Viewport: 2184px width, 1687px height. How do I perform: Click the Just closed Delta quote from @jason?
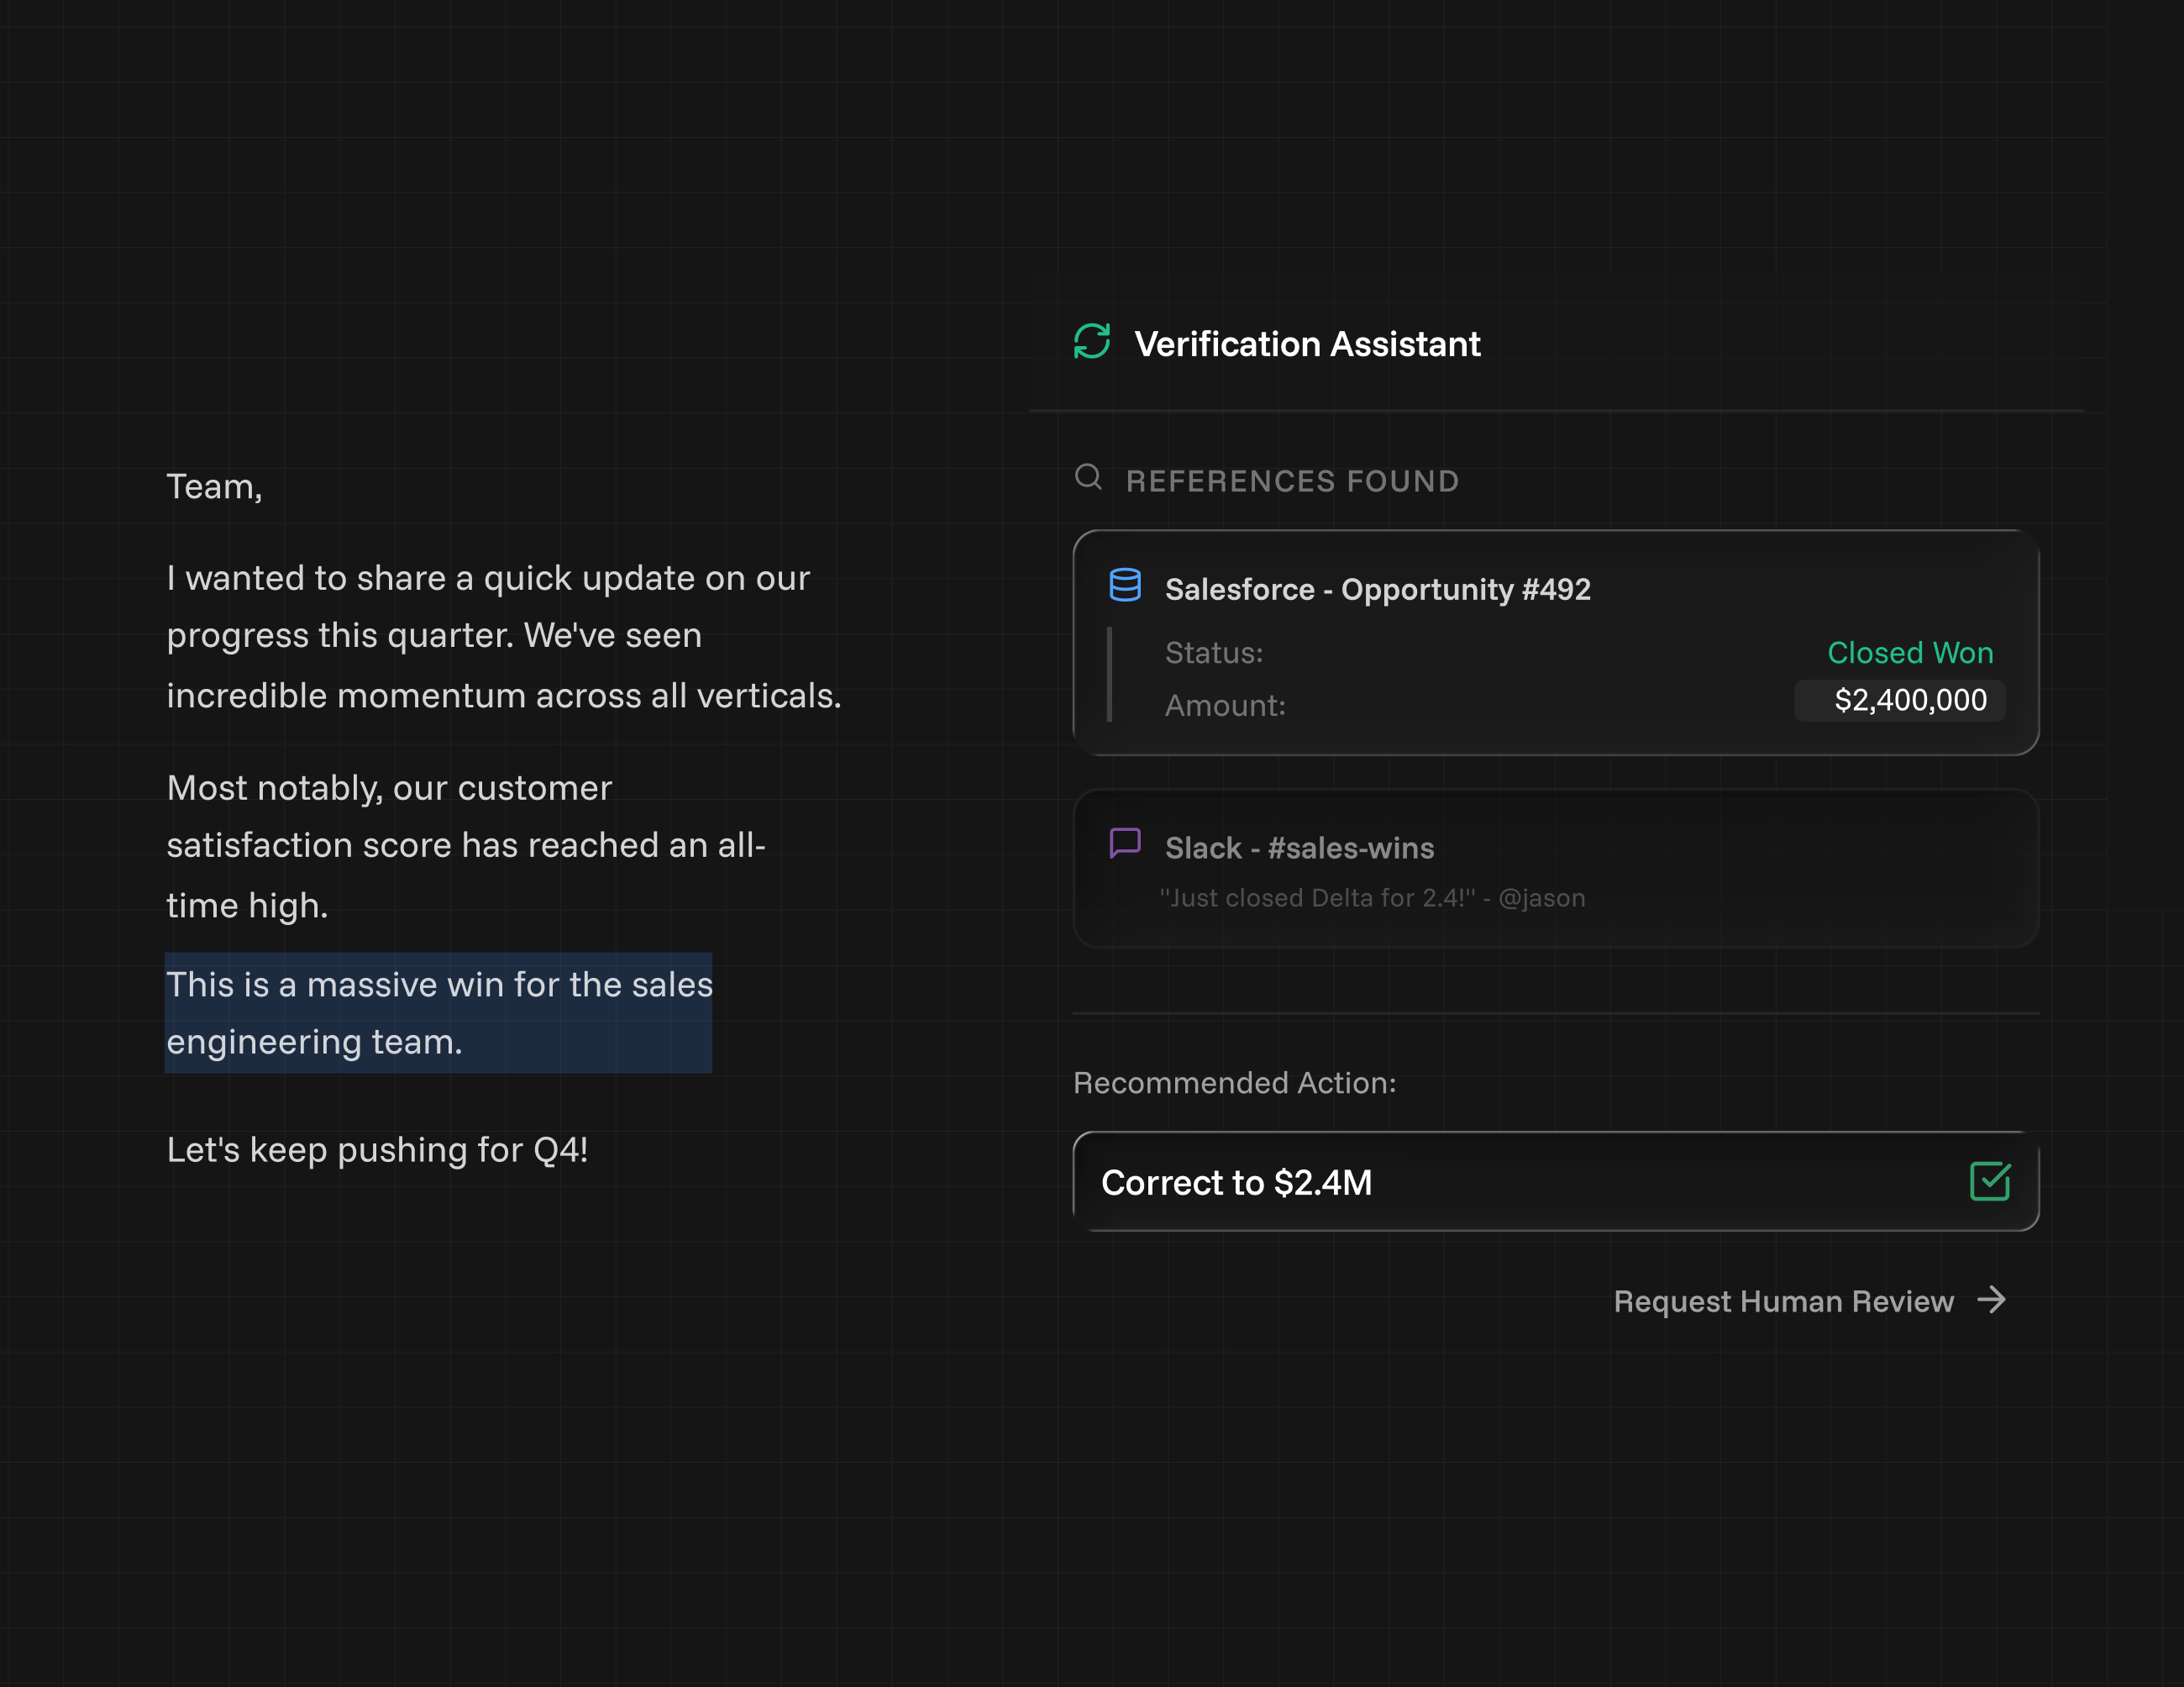[x=1372, y=898]
